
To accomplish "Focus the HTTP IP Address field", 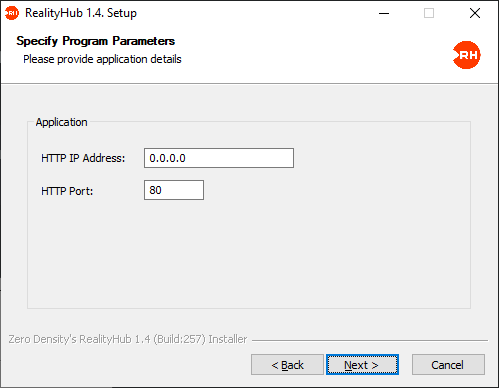I will 219,158.
